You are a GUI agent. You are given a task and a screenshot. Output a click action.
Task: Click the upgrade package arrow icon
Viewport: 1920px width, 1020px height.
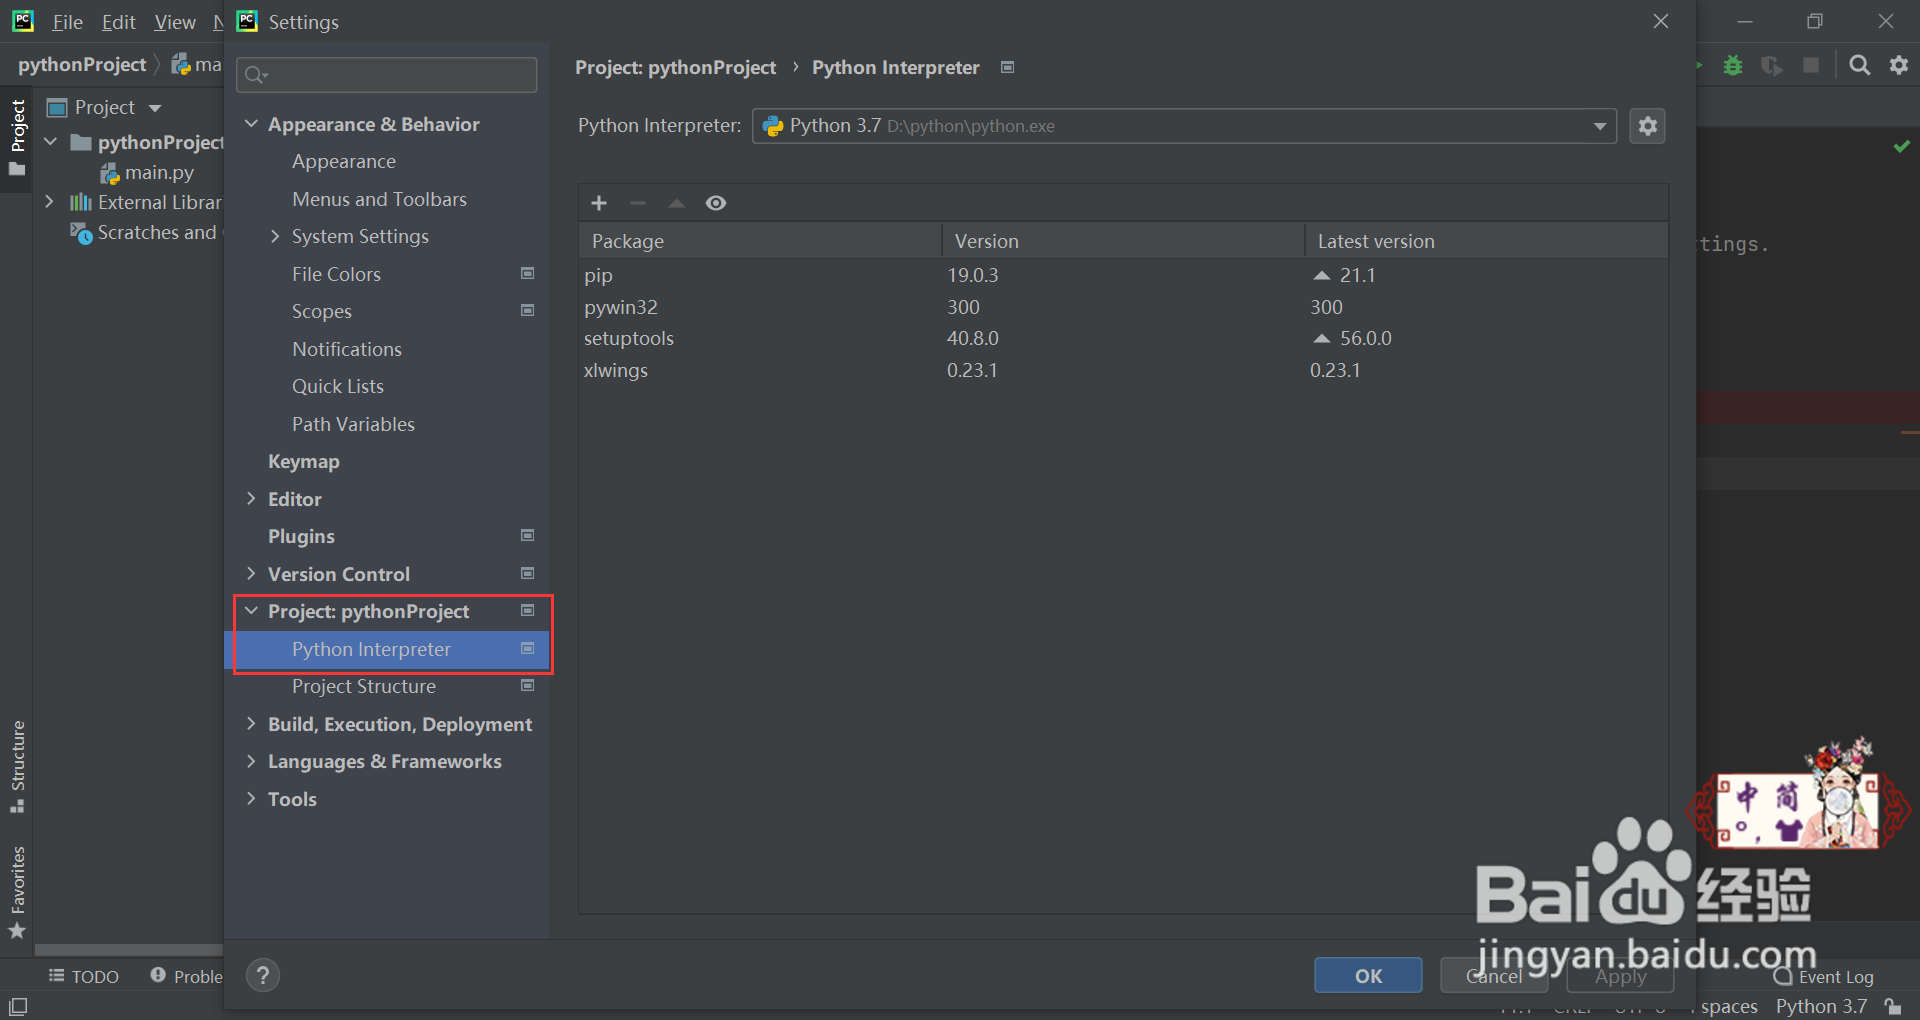677,203
